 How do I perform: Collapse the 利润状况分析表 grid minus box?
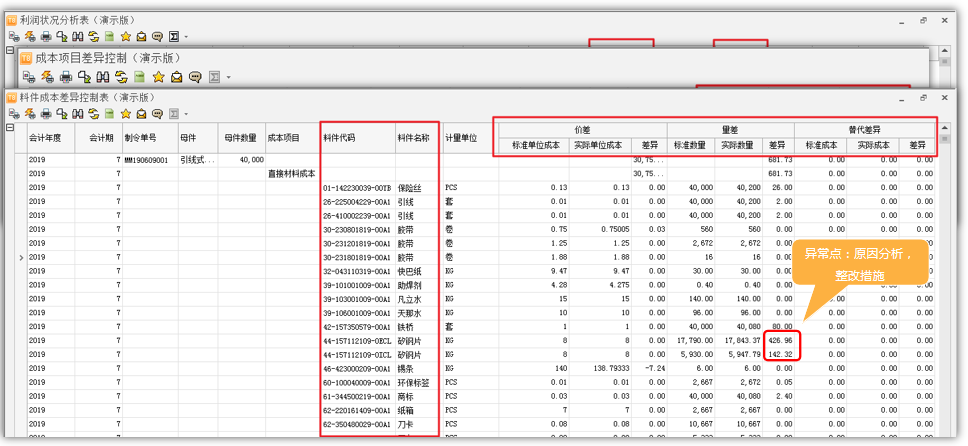10,50
